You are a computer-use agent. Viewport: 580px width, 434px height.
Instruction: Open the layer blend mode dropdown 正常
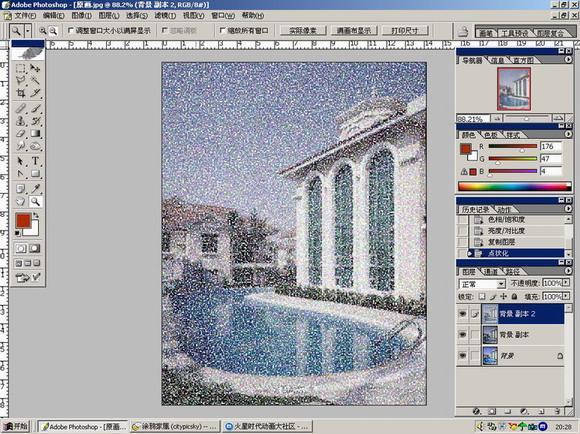coord(482,284)
